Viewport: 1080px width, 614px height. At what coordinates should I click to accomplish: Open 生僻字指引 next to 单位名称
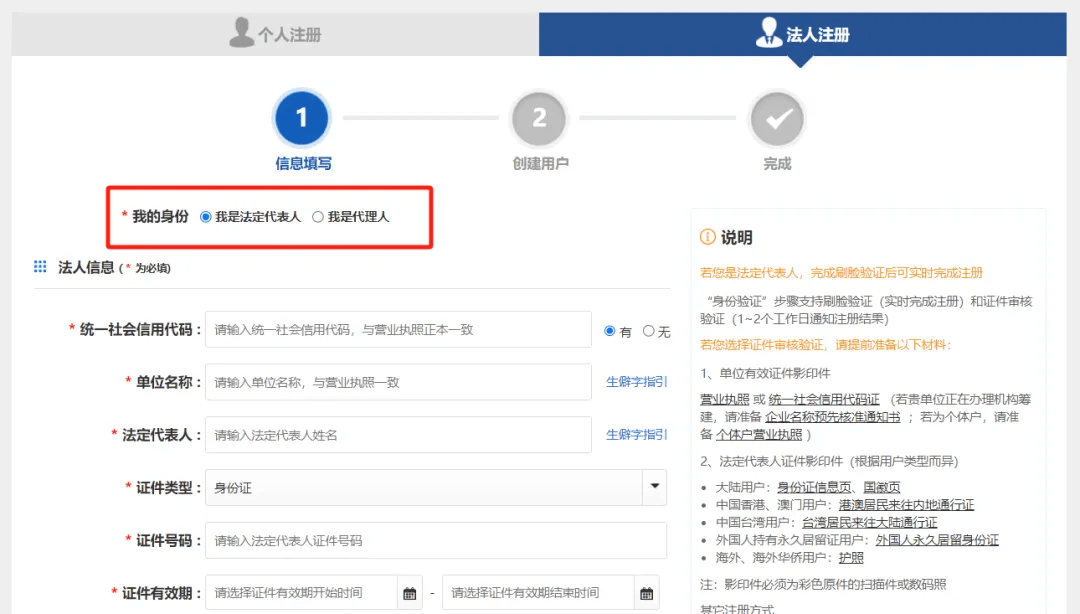click(x=635, y=381)
